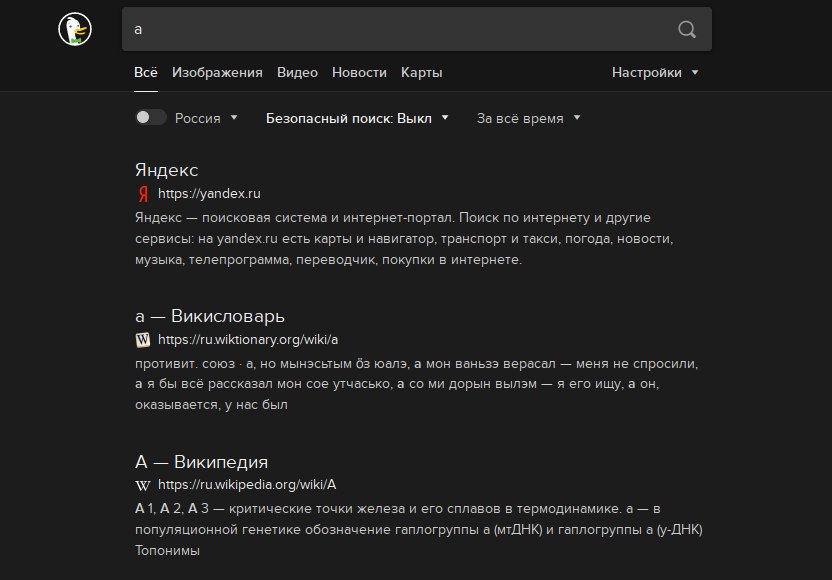This screenshot has width=832, height=580.
Task: Click the Викисловарь snippet text
Action: (417, 384)
